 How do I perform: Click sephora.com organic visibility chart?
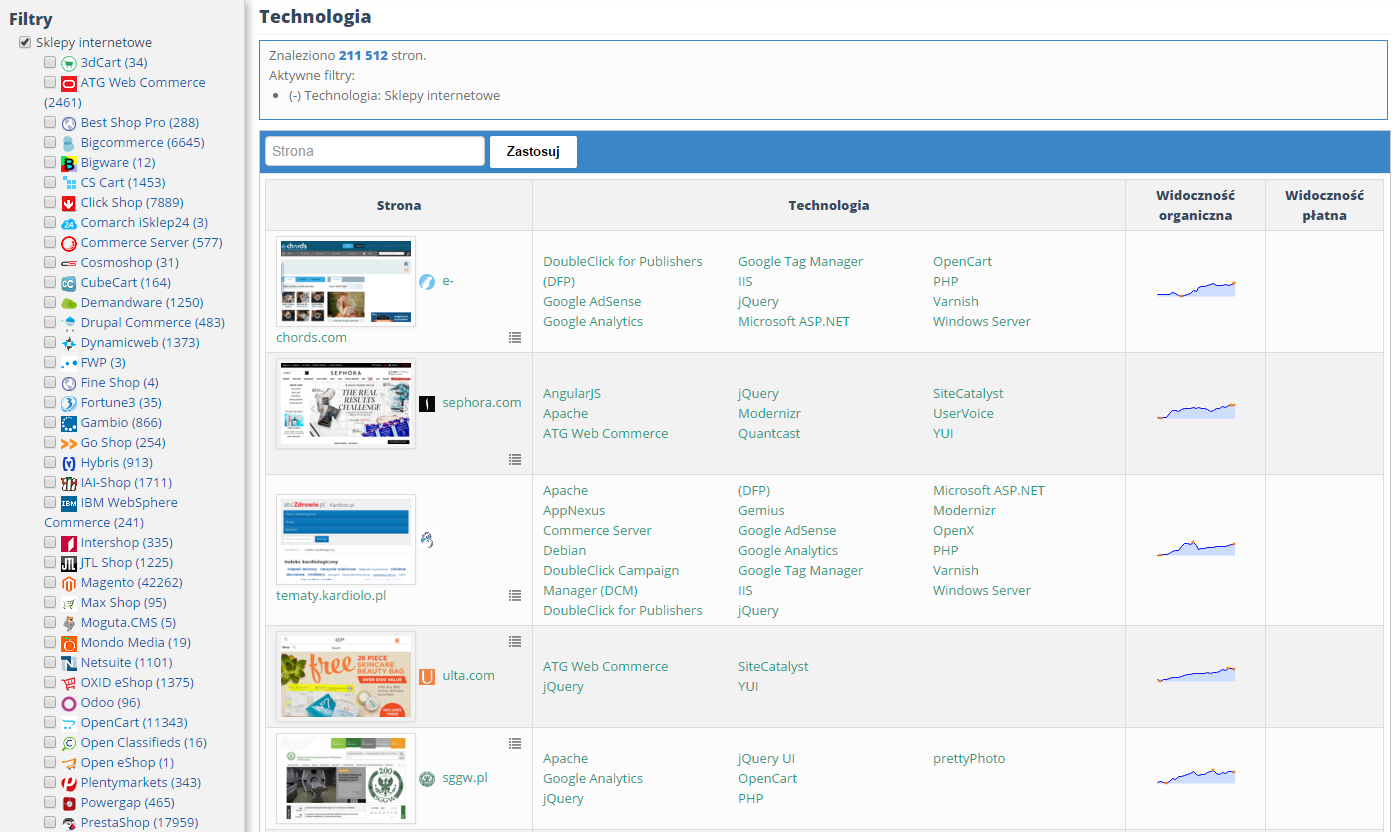pos(1196,412)
